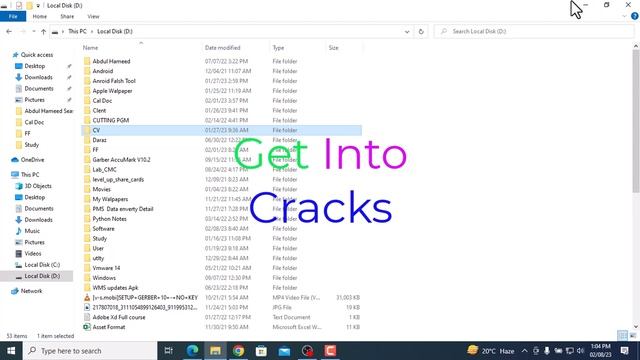Viewport: 640px width, 360px height.
Task: Sort by Date modified column header
Action: 222,48
